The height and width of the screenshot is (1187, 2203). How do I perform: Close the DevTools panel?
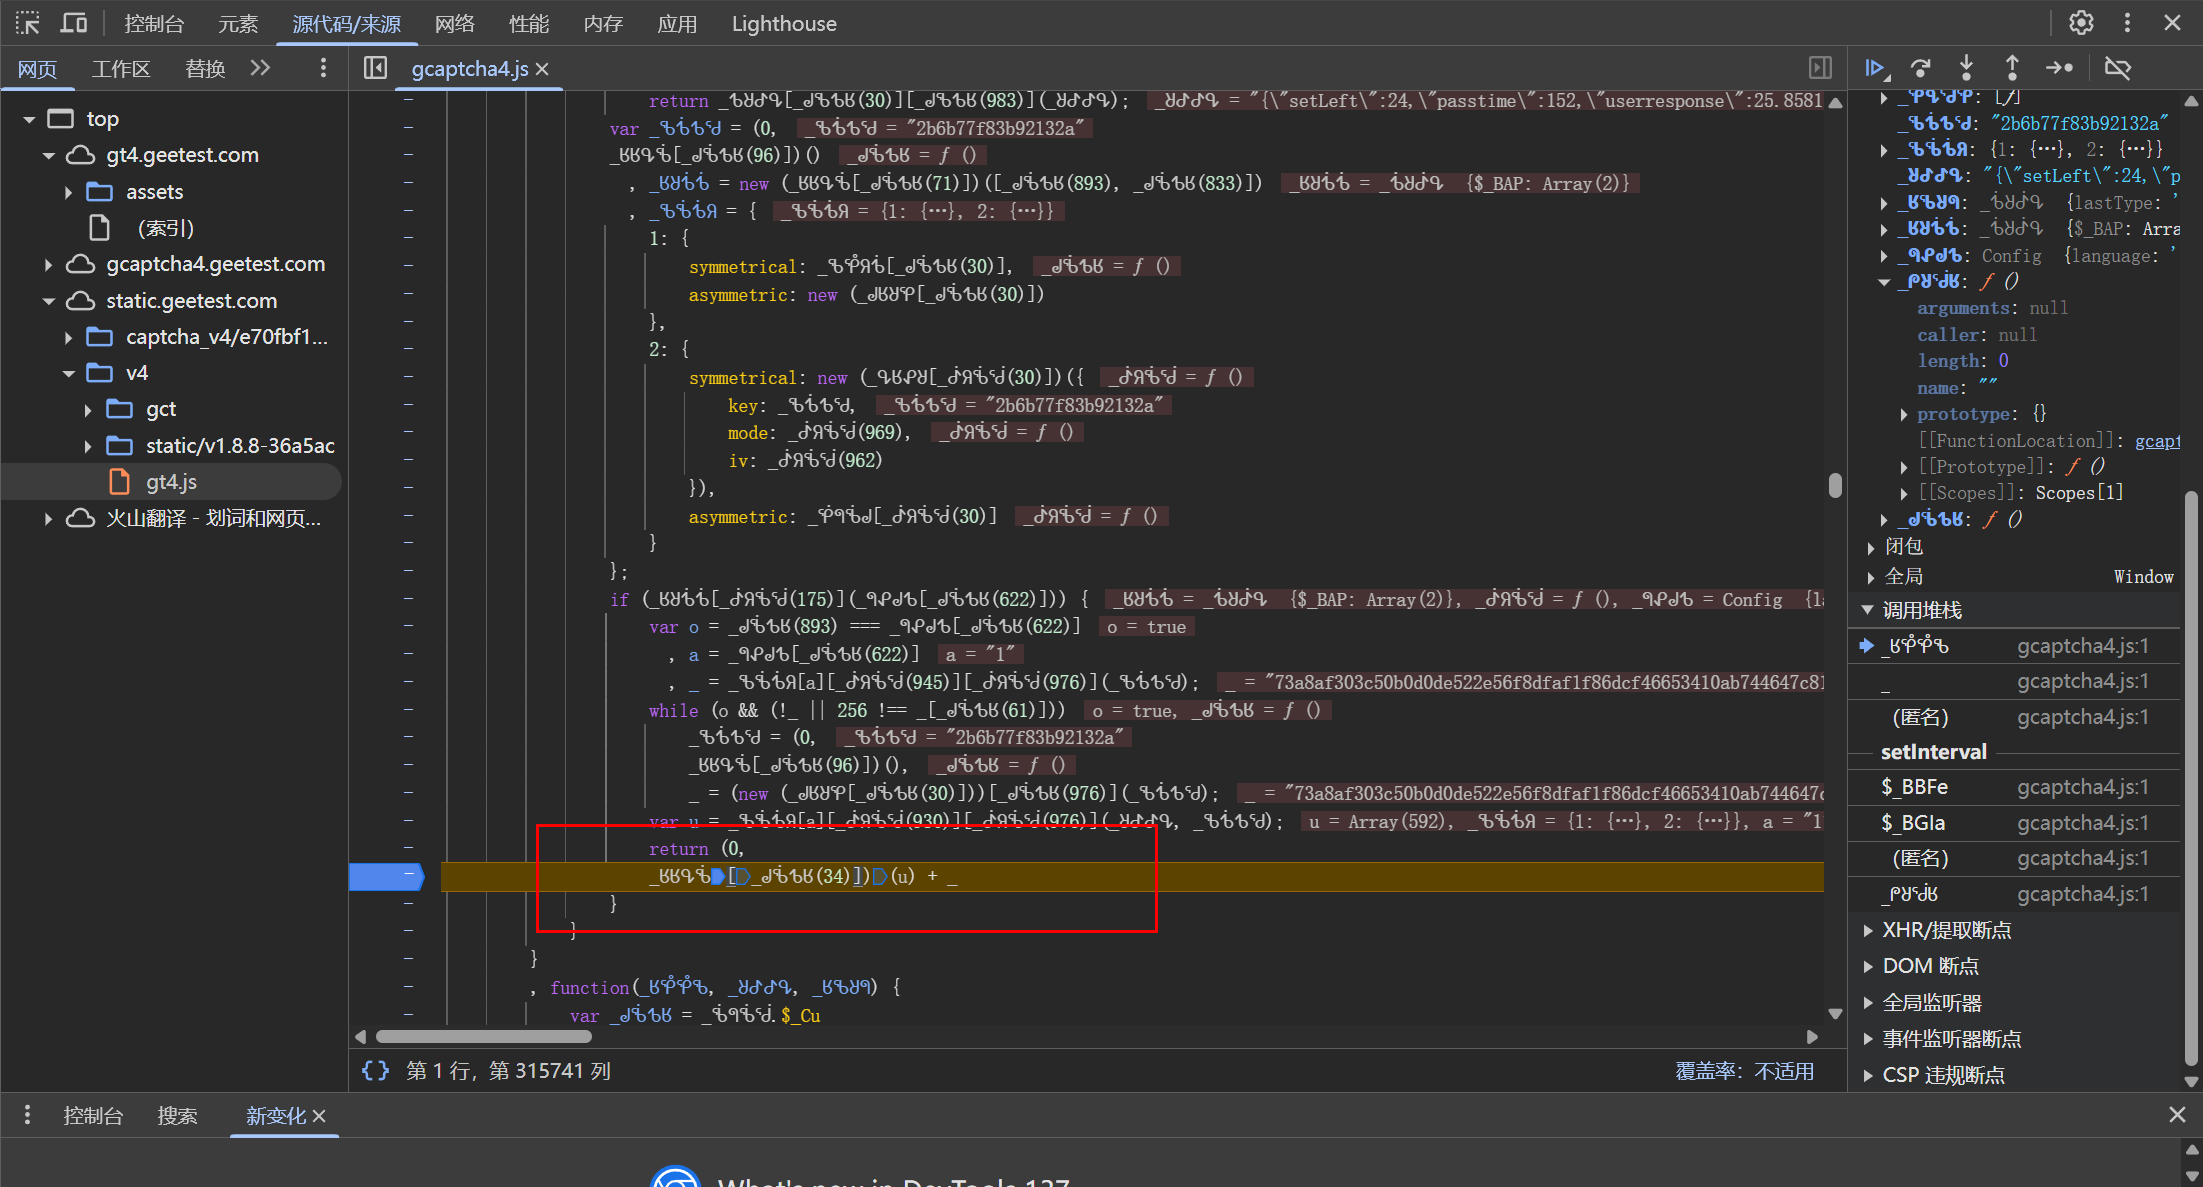point(2172,23)
